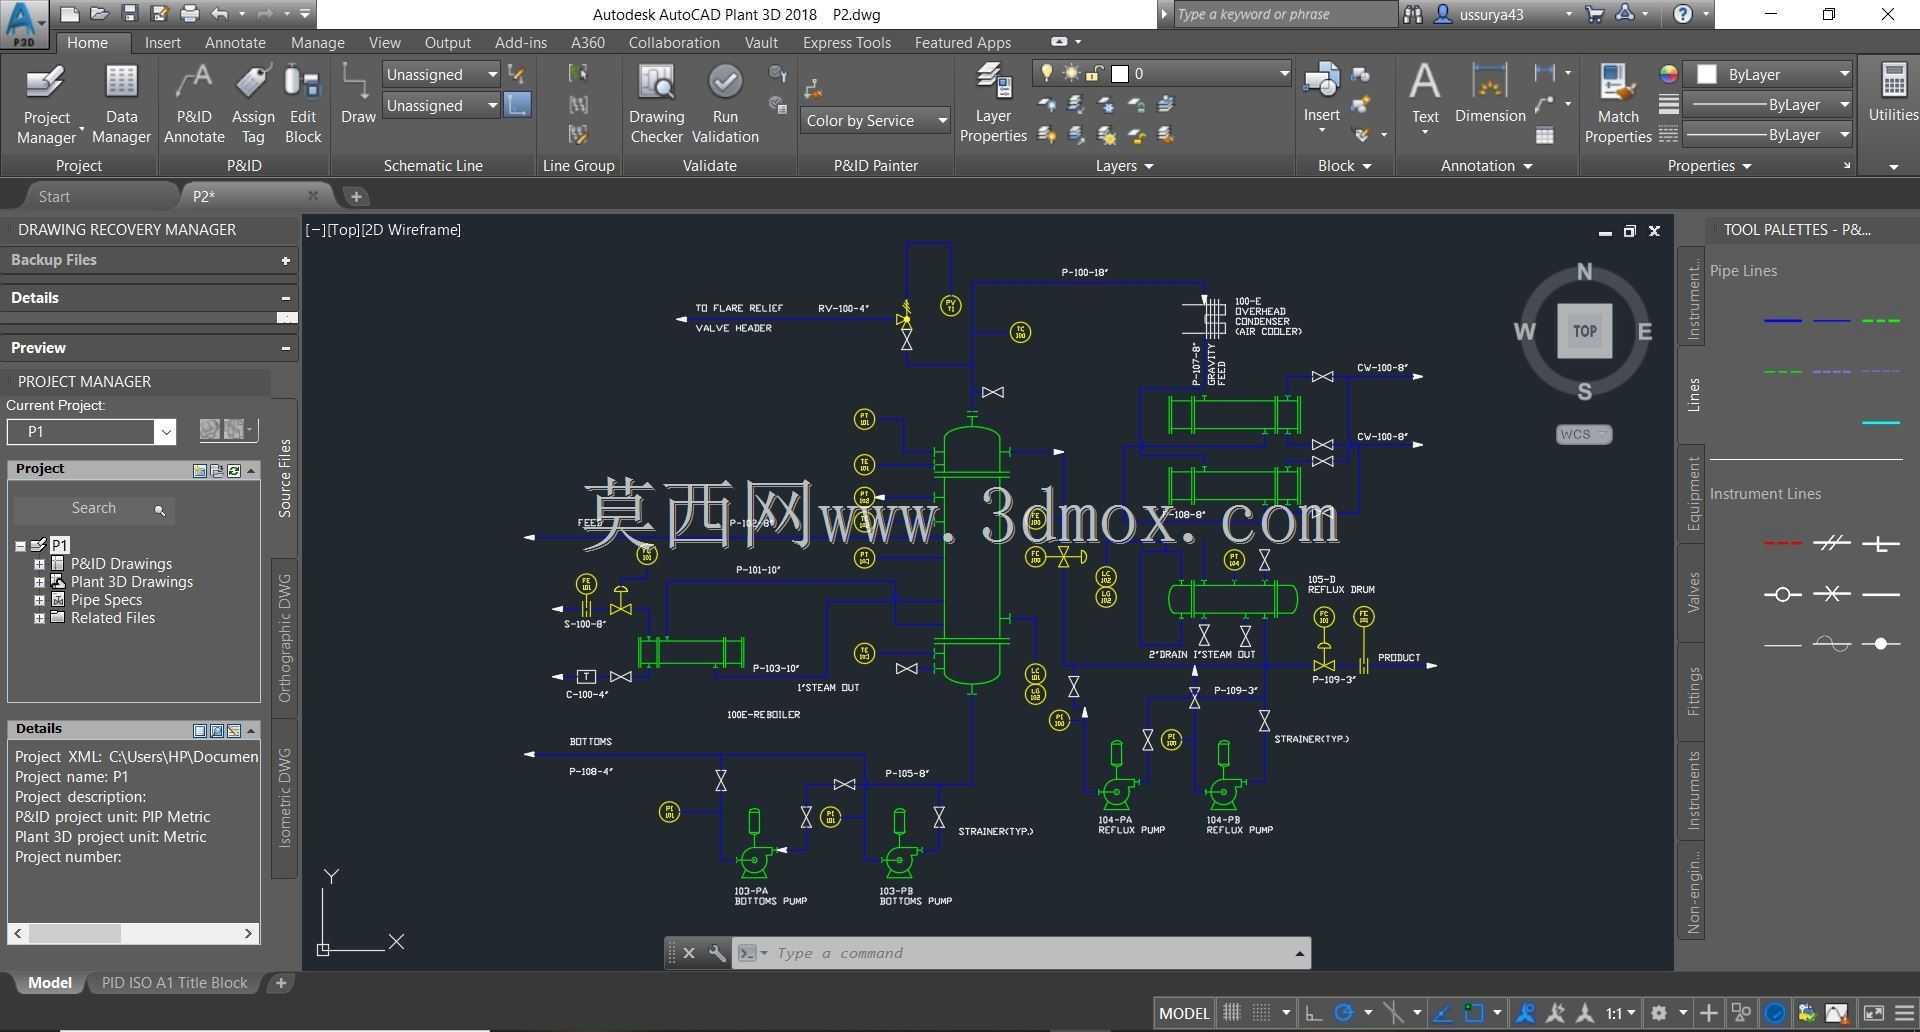1920x1032 pixels.
Task: Click the MODEL status bar button
Action: point(1184,1013)
